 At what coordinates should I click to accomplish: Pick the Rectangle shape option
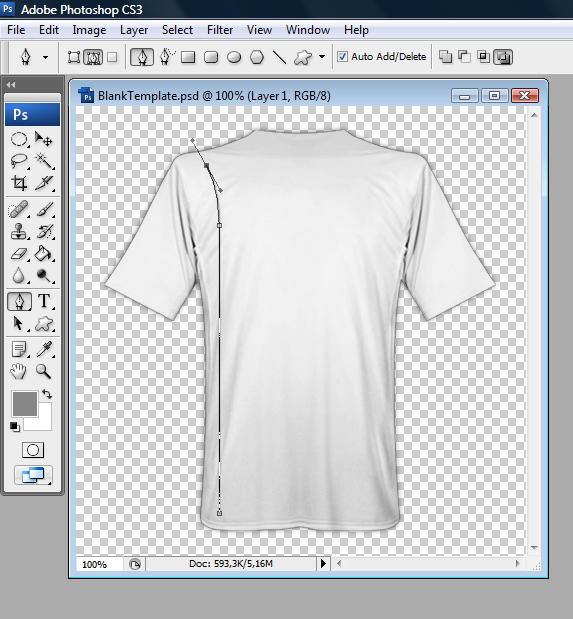click(x=188, y=57)
